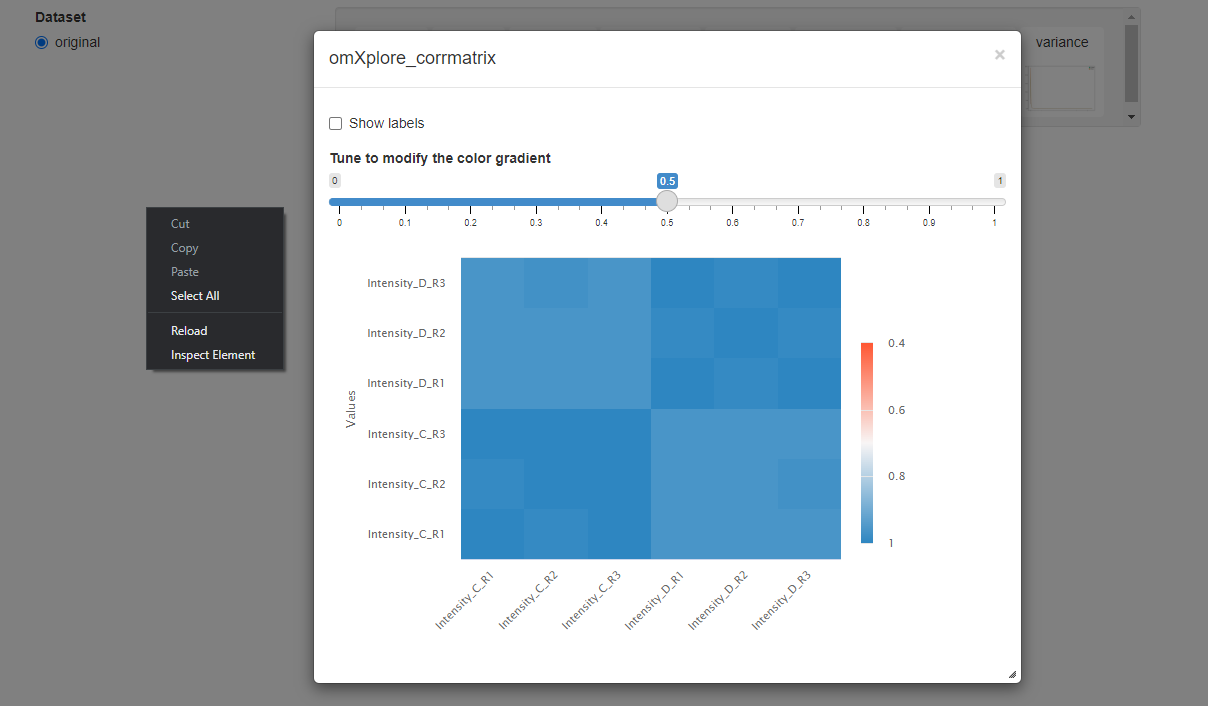This screenshot has width=1208, height=706.
Task: Click the omXplore_corrmatrix dialog title
Action: pyautogui.click(x=412, y=58)
